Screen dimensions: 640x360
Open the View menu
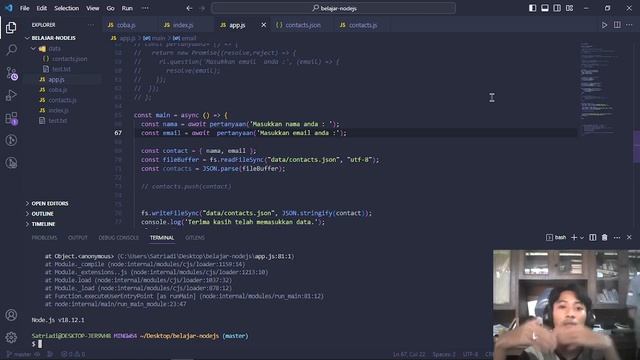[x=93, y=8]
